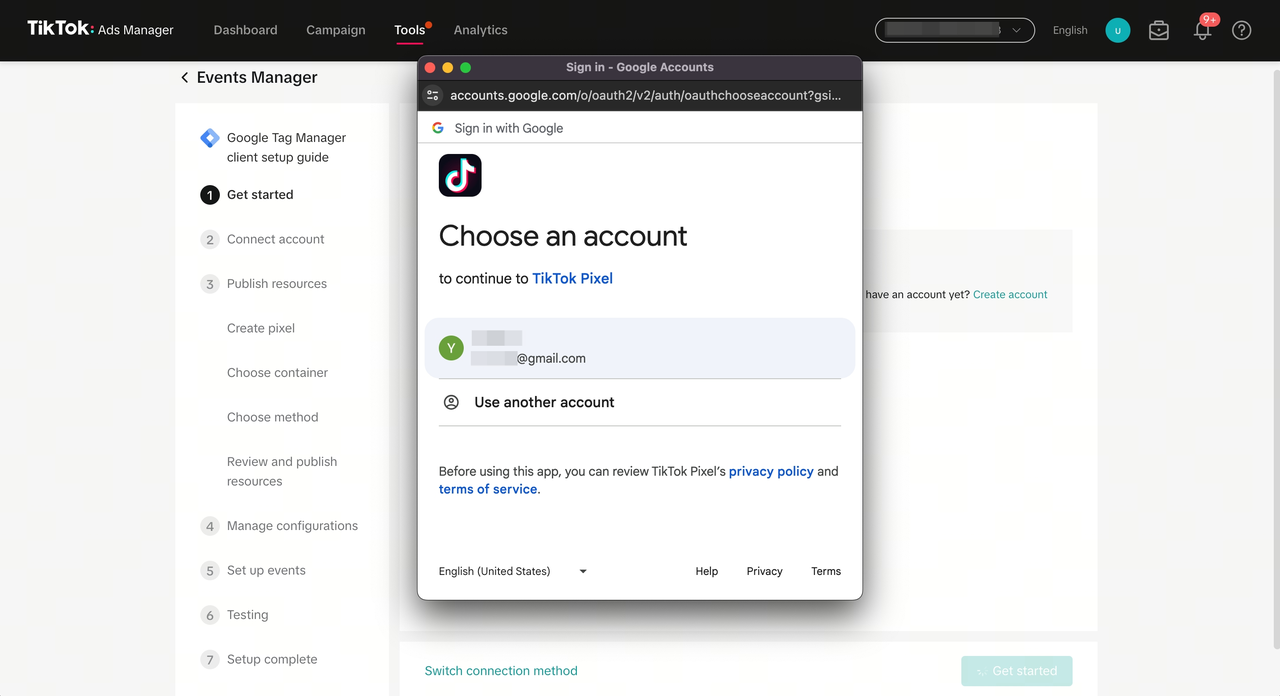The image size is (1280, 696).
Task: Select step 2 Connect account in sidebar
Action: click(x=275, y=239)
